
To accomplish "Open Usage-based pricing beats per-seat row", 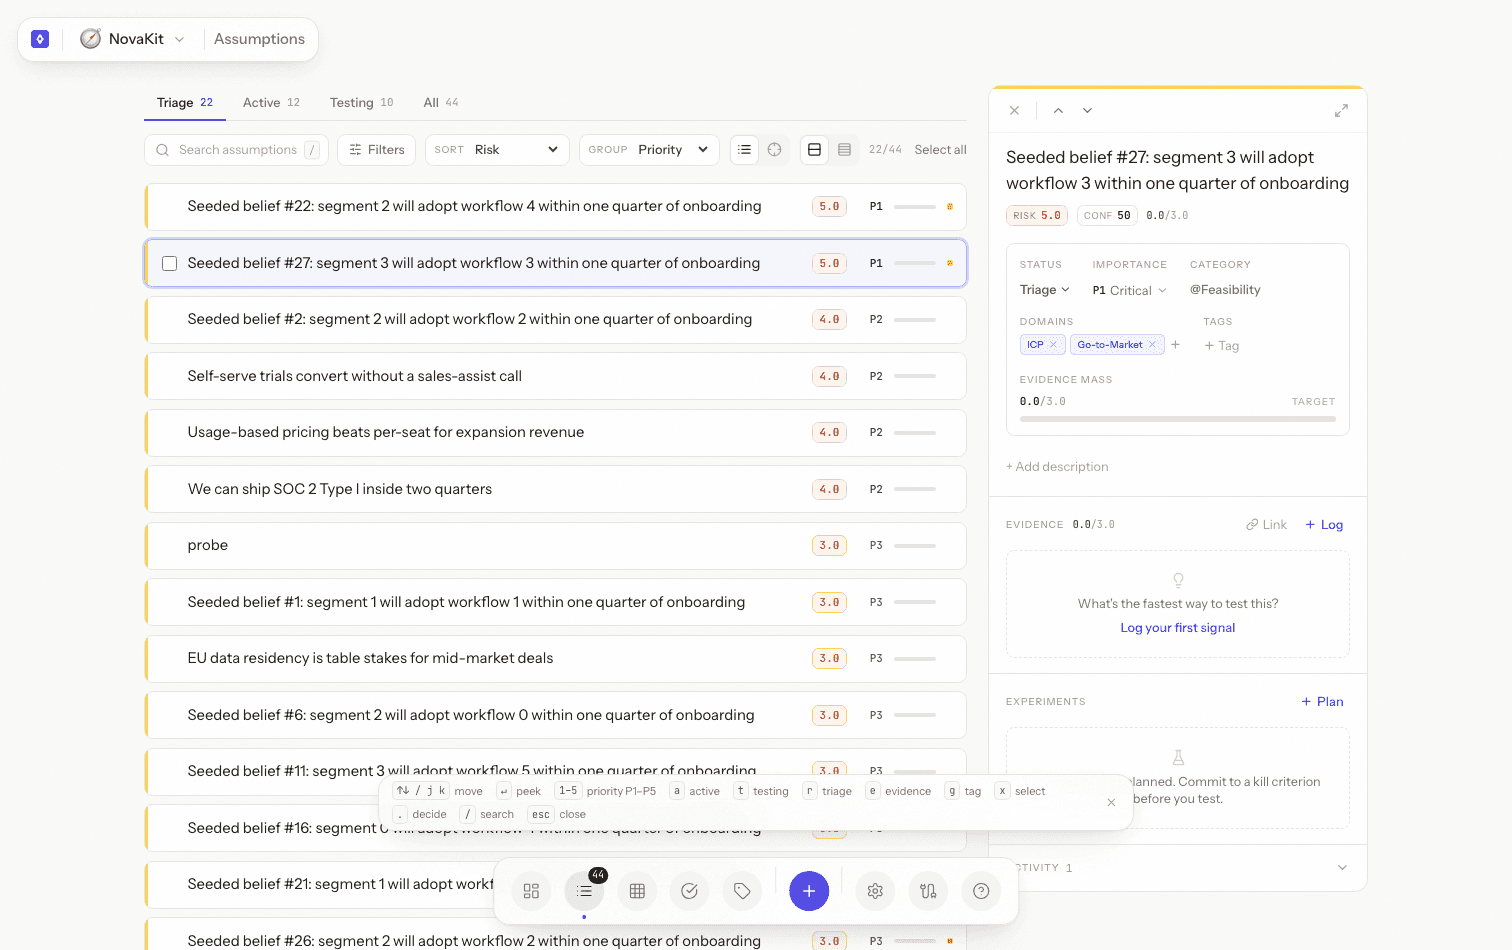I will tap(556, 433).
